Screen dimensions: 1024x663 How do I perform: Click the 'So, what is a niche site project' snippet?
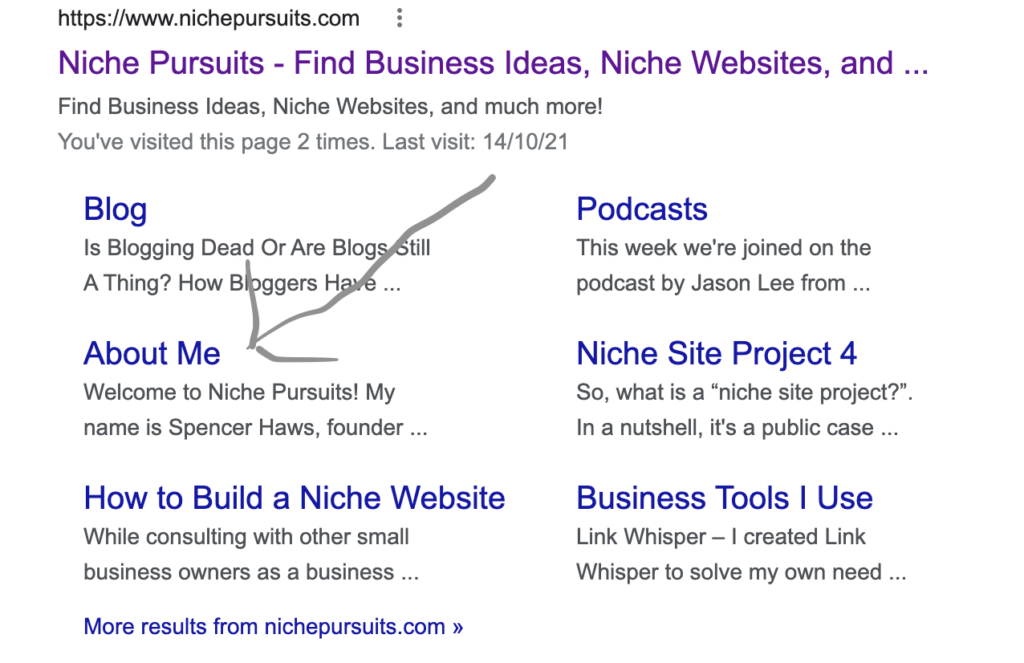(x=744, y=410)
